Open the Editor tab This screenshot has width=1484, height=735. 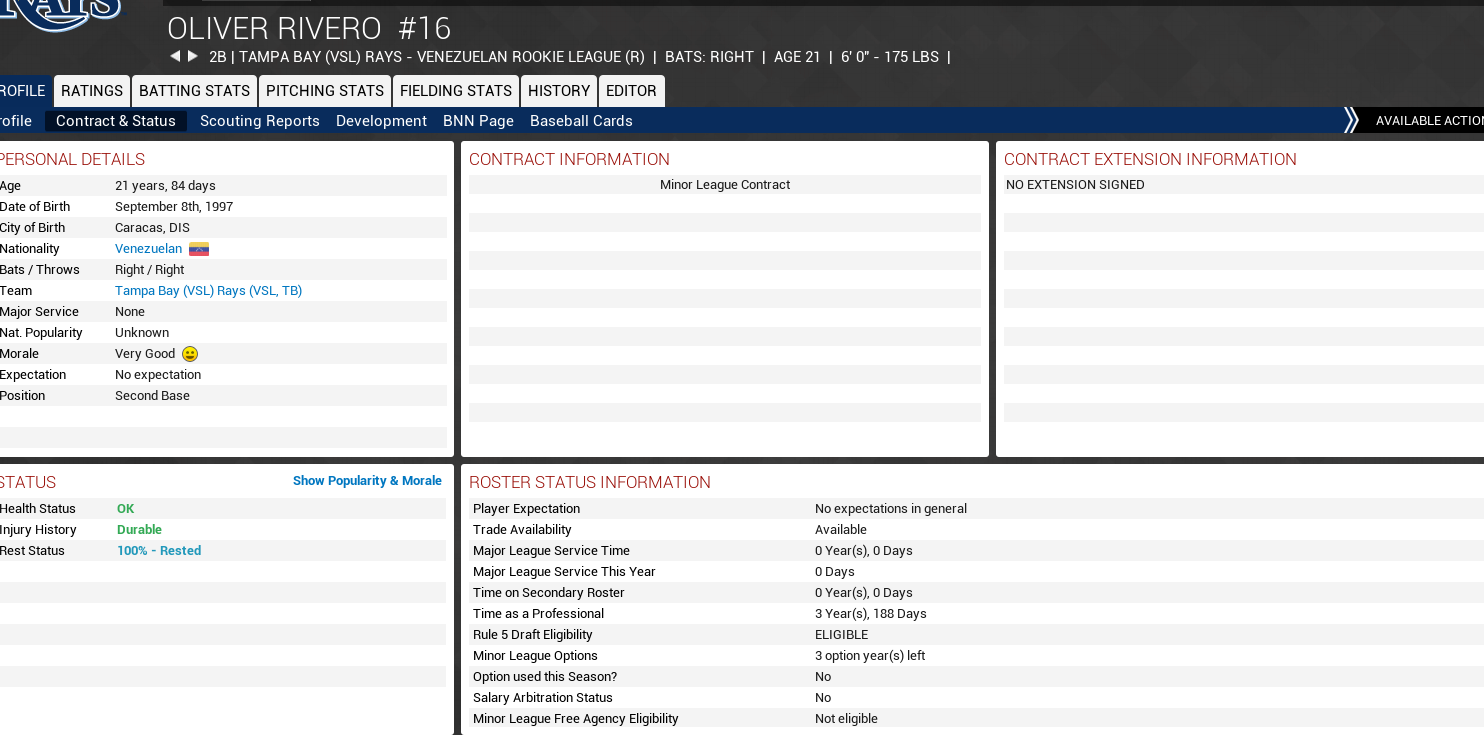(x=631, y=91)
